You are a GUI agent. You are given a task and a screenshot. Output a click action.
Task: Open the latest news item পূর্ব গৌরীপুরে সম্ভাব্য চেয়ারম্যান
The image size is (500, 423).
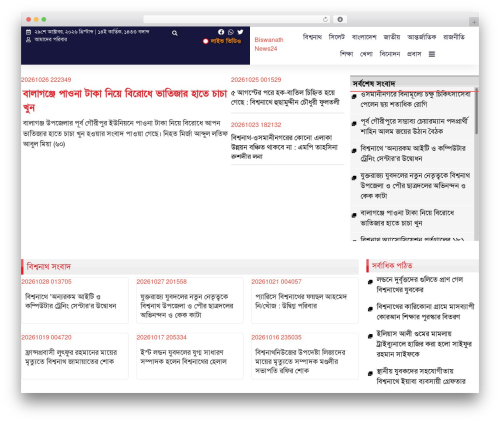tap(414, 126)
